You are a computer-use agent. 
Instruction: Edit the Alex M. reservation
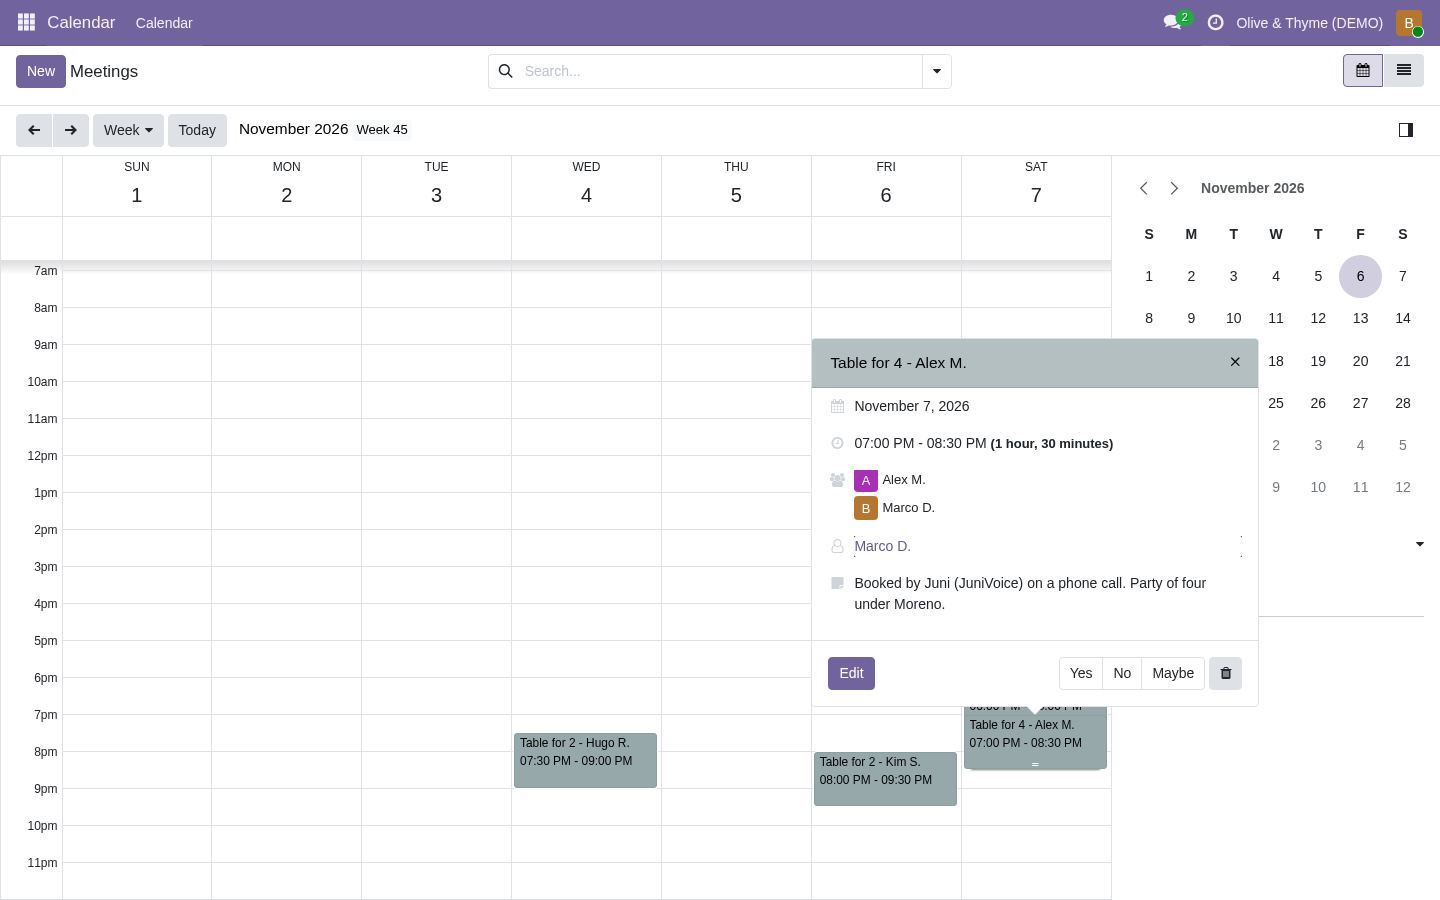pyautogui.click(x=851, y=673)
